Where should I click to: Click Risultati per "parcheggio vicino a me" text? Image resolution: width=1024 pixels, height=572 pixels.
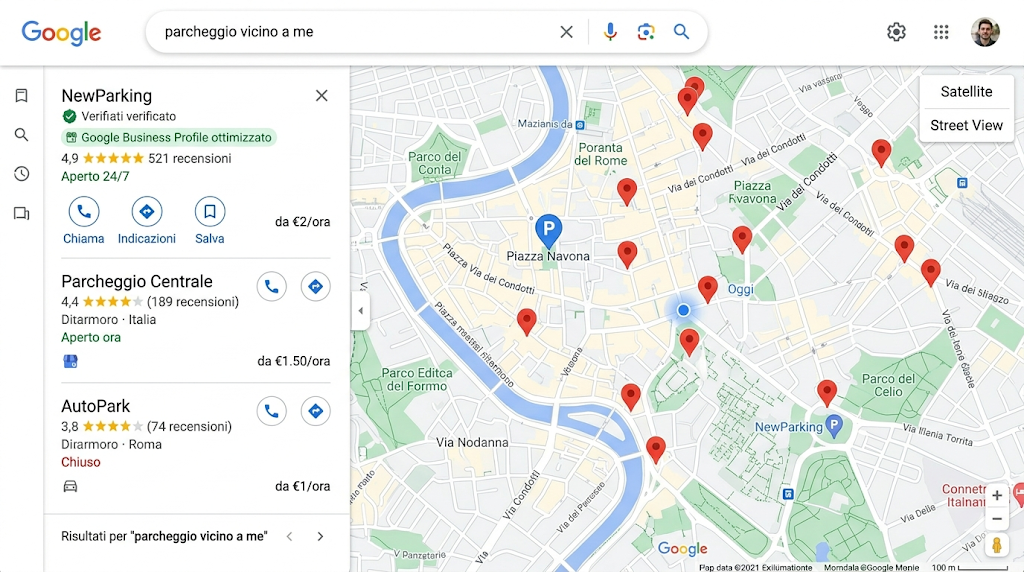pyautogui.click(x=164, y=537)
